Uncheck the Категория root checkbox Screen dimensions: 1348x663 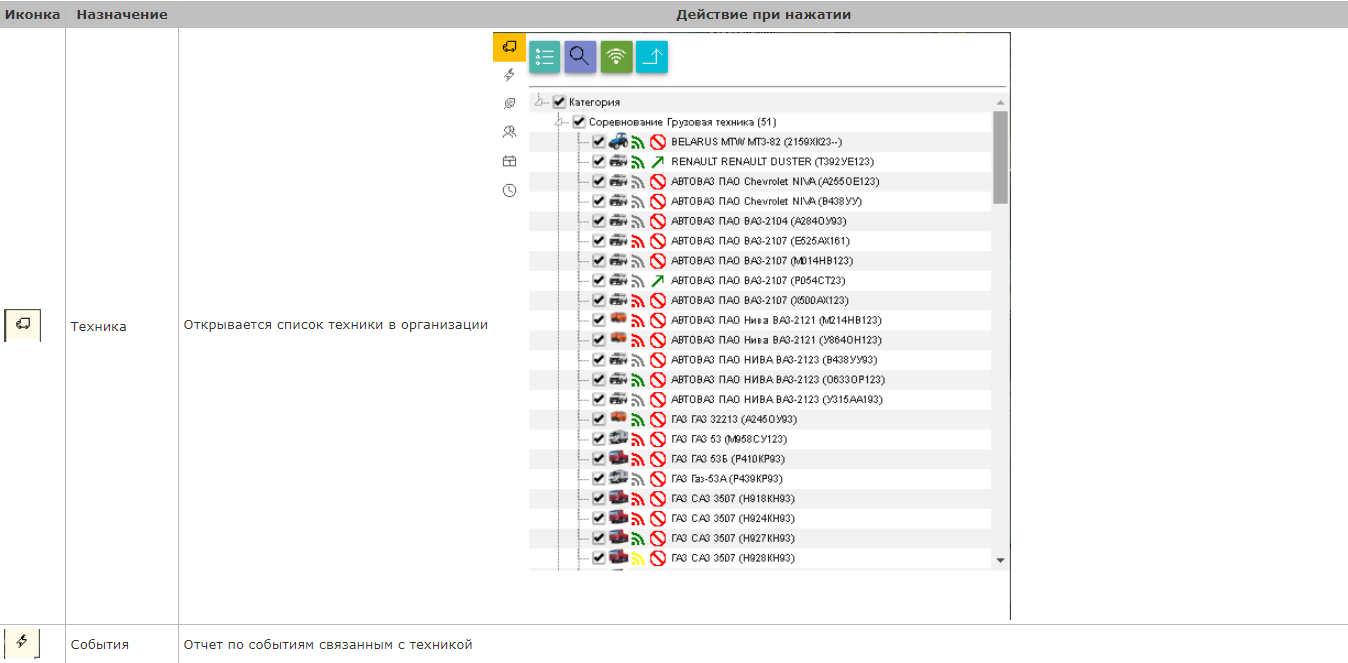pos(559,102)
